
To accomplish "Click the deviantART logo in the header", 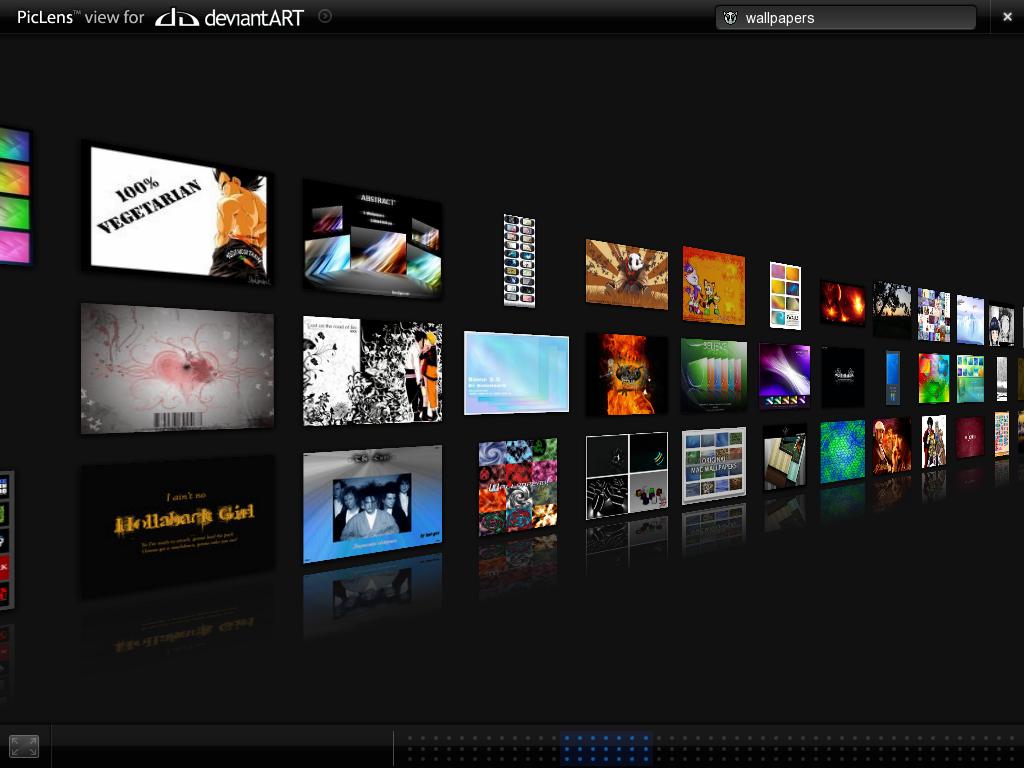I will click(229, 18).
